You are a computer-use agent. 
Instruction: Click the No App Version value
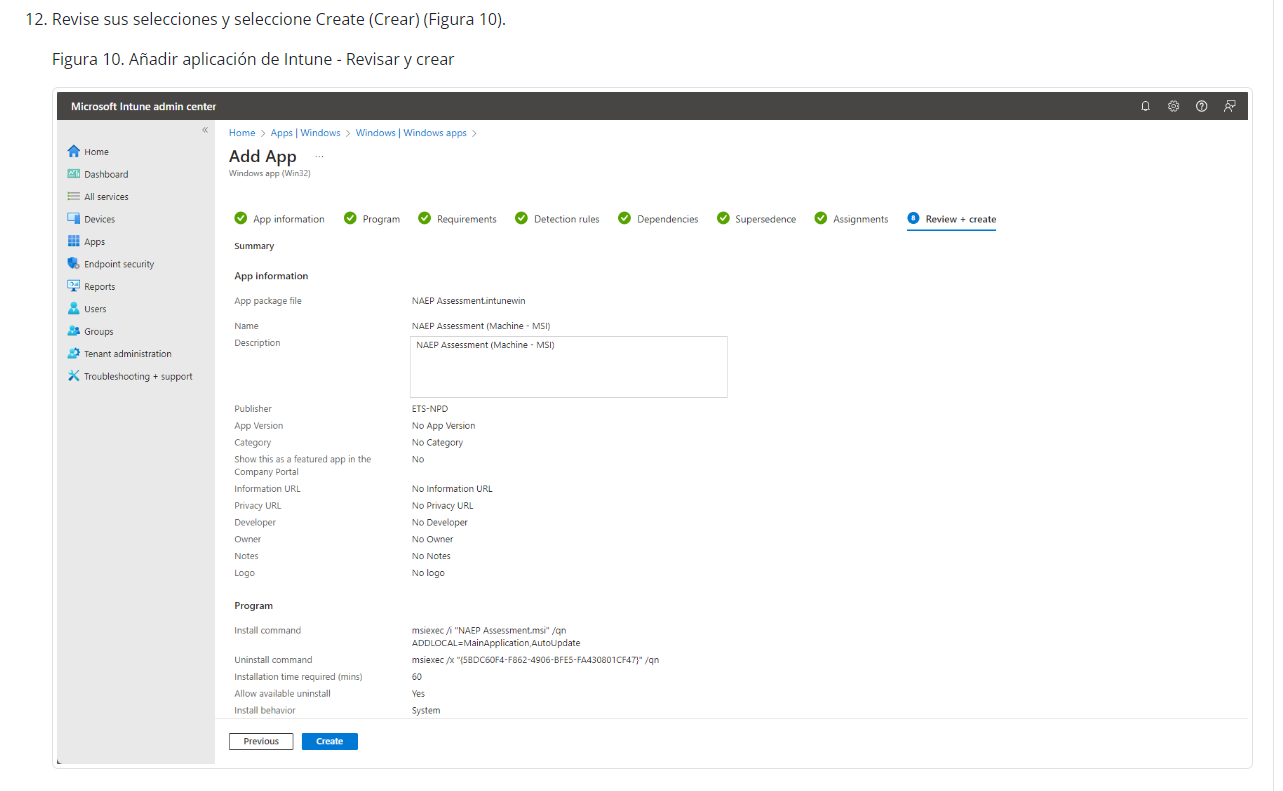pyautogui.click(x=444, y=425)
